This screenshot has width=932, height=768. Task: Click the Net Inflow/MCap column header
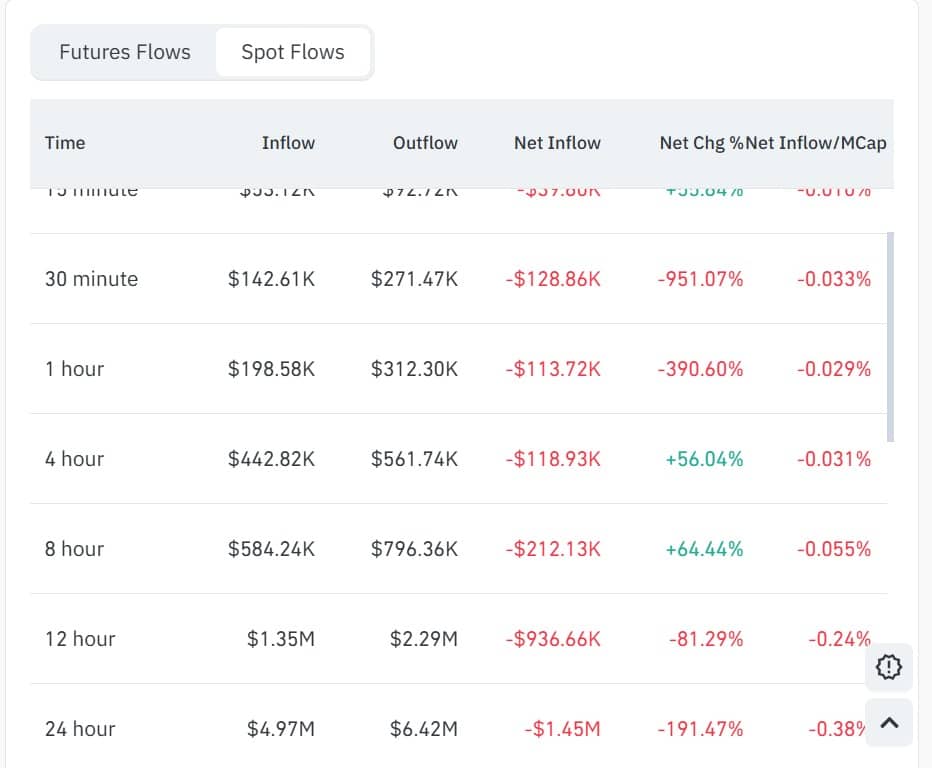coord(817,142)
